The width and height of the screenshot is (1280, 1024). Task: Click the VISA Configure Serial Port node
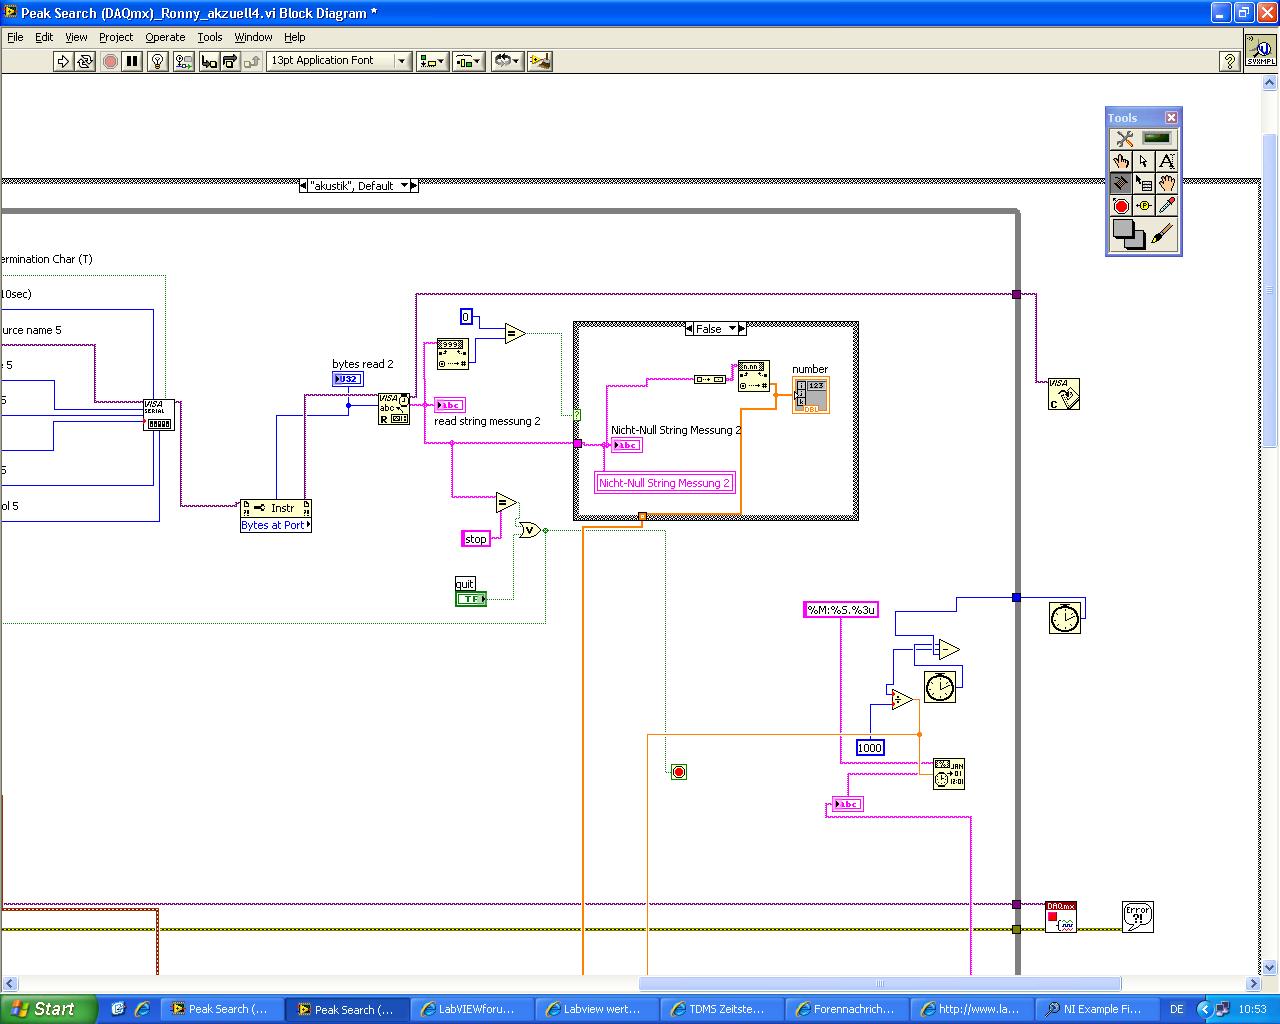click(x=158, y=415)
